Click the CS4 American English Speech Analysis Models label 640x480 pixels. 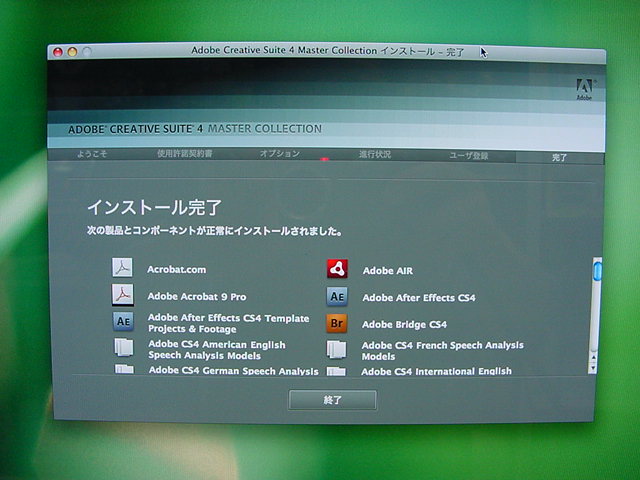(x=217, y=350)
